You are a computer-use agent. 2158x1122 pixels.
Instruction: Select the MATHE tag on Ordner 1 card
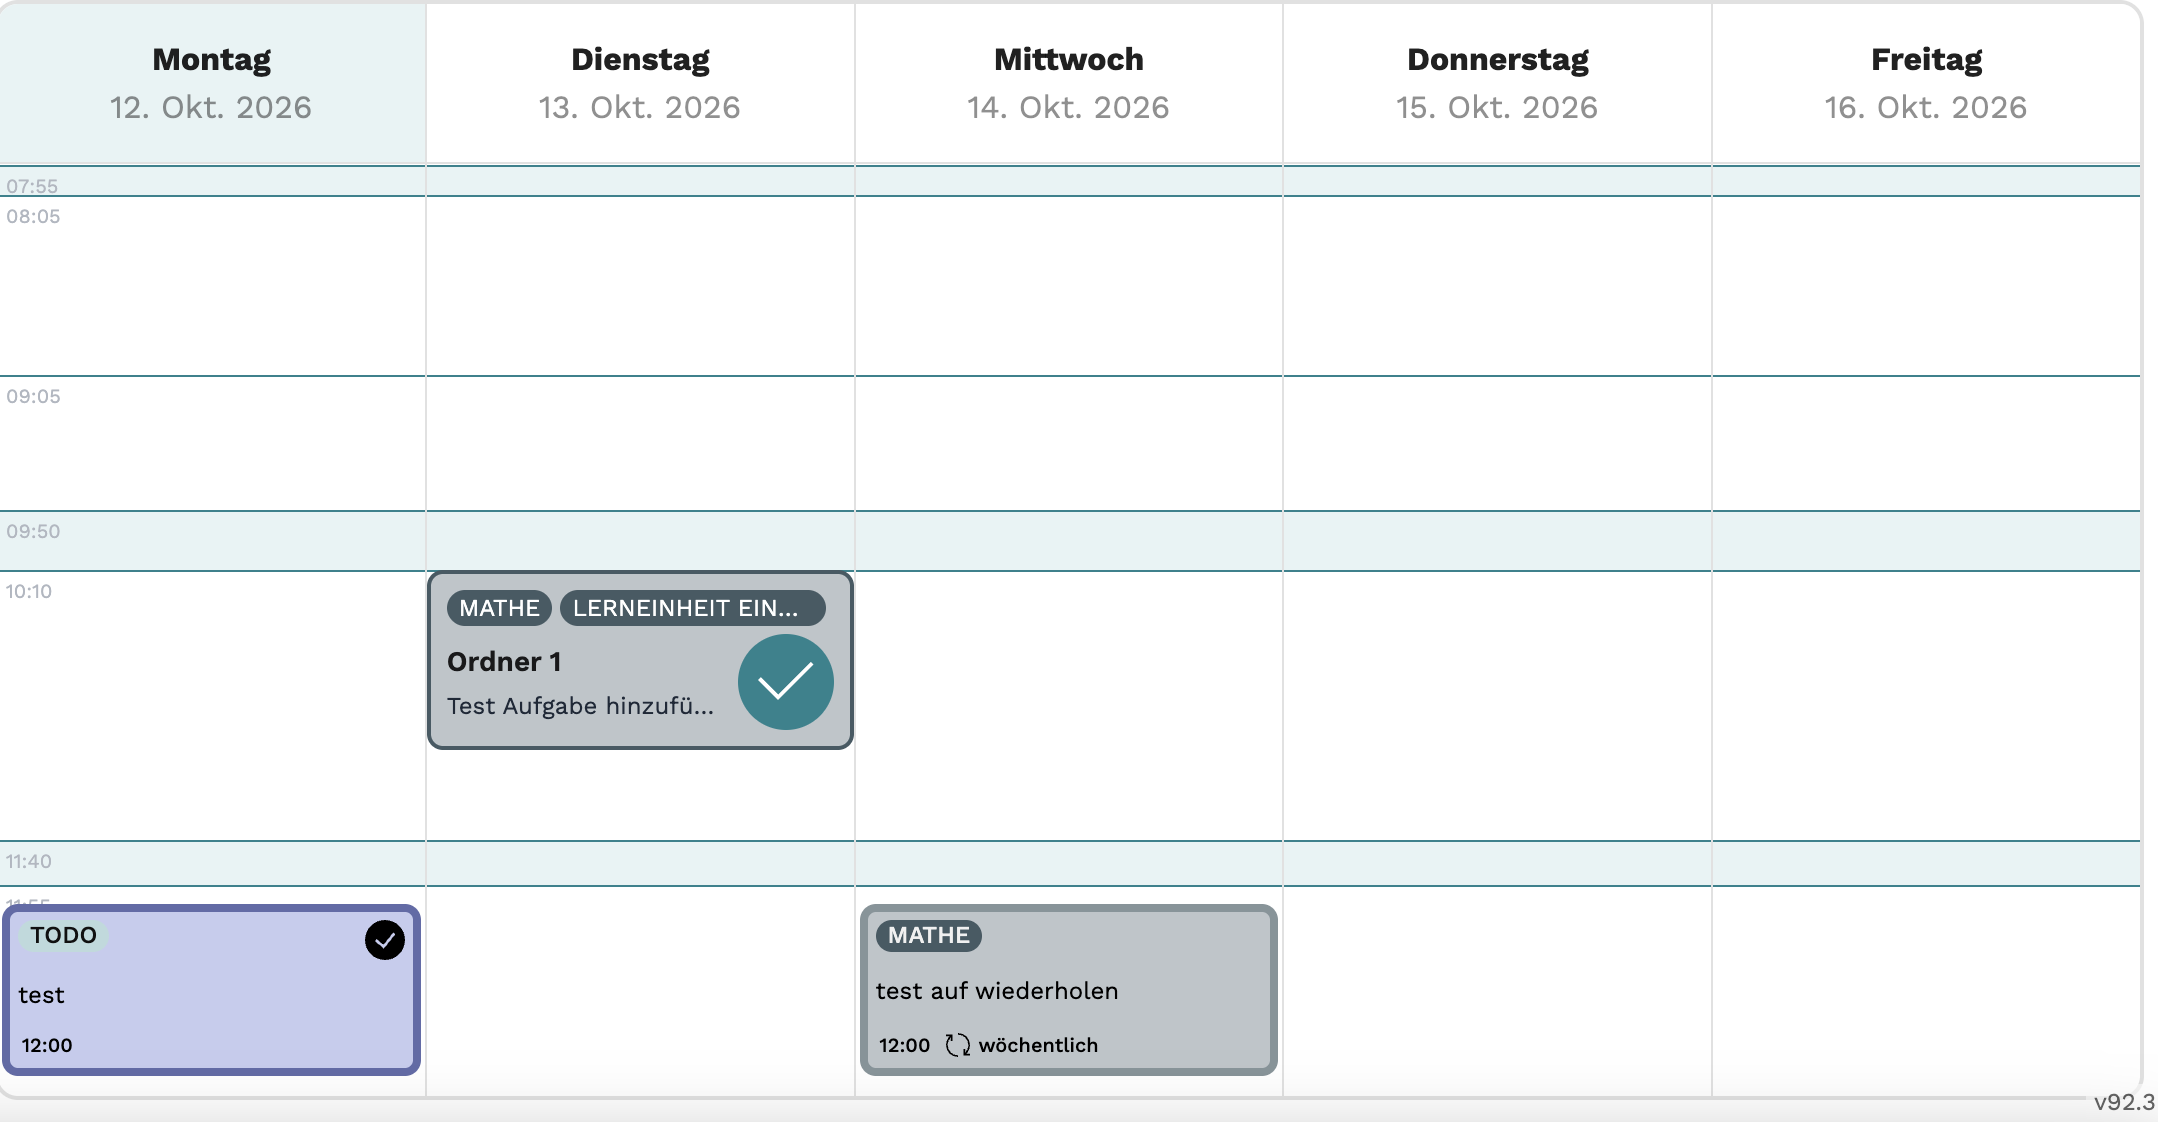pos(499,608)
